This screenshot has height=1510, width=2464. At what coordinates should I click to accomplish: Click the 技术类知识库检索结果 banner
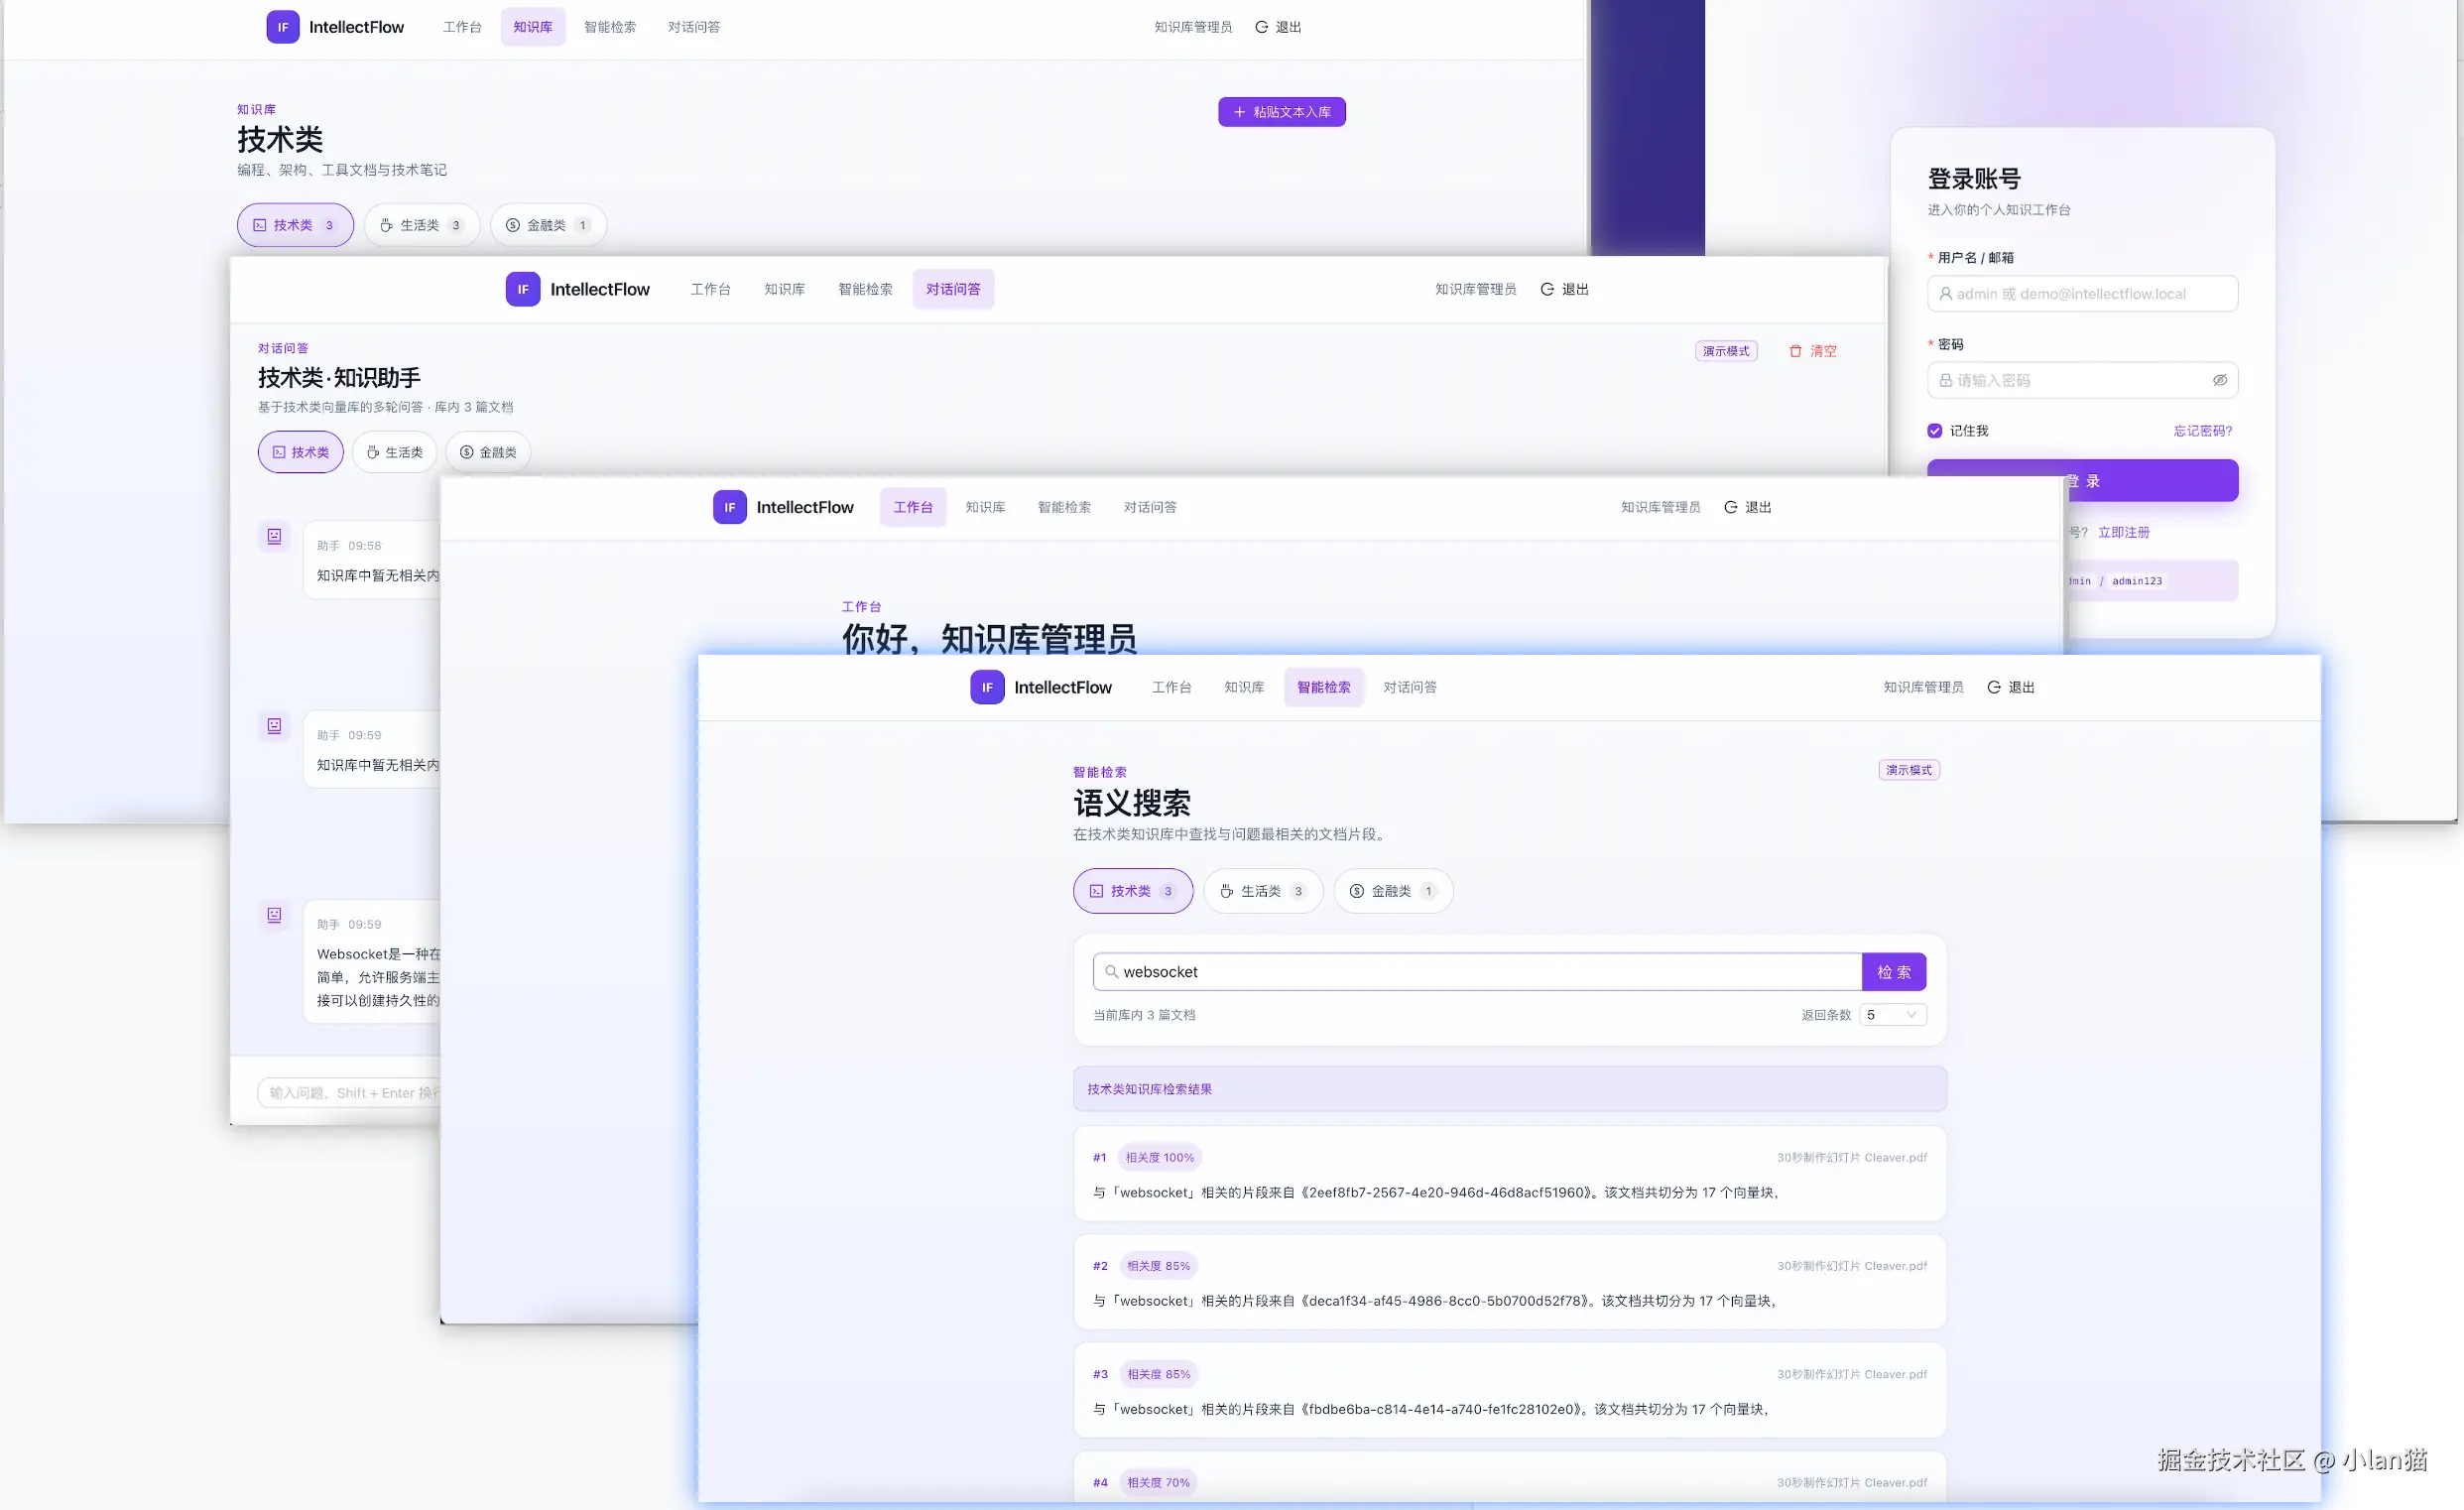coord(1510,1089)
